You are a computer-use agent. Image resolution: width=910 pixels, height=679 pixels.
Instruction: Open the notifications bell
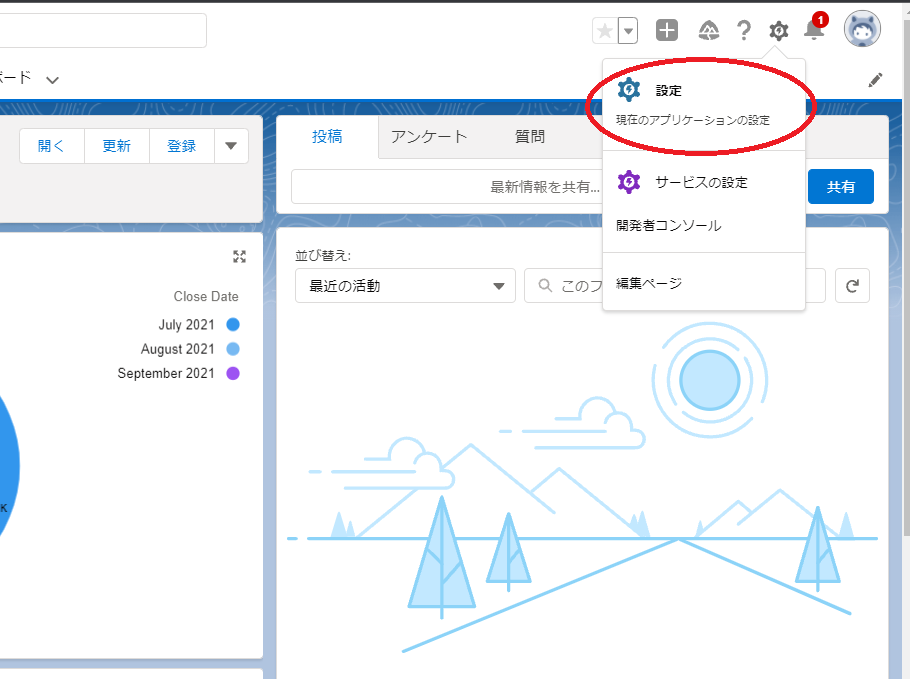pos(814,29)
